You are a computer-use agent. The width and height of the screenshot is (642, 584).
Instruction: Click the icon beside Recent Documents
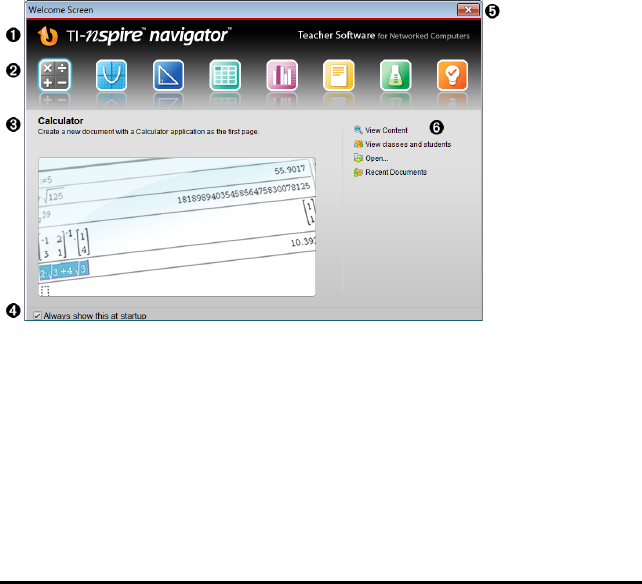click(358, 172)
